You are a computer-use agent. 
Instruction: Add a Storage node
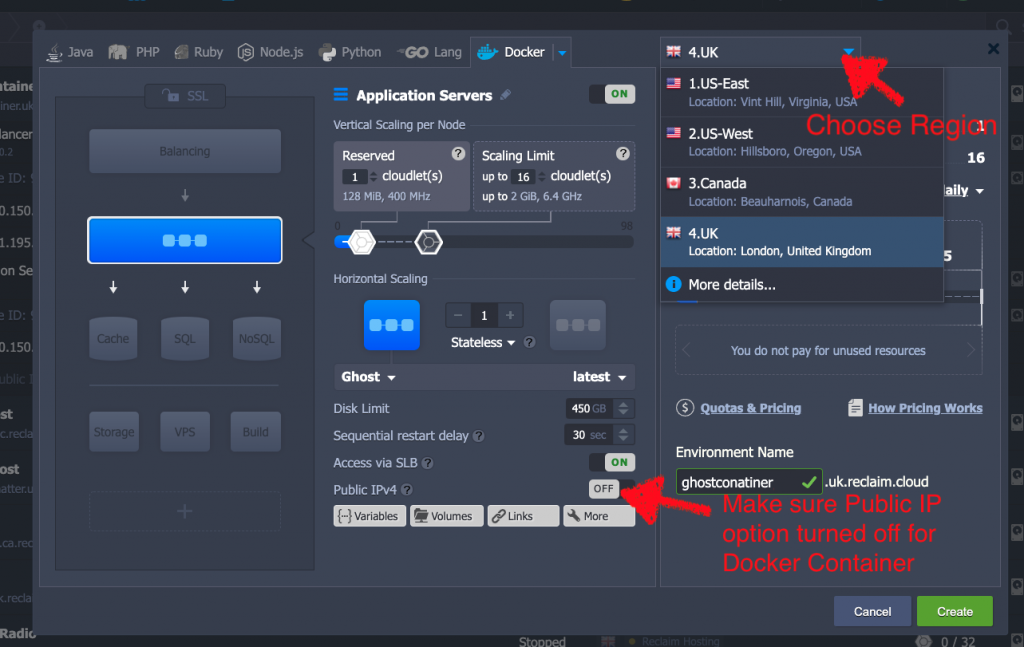click(114, 432)
